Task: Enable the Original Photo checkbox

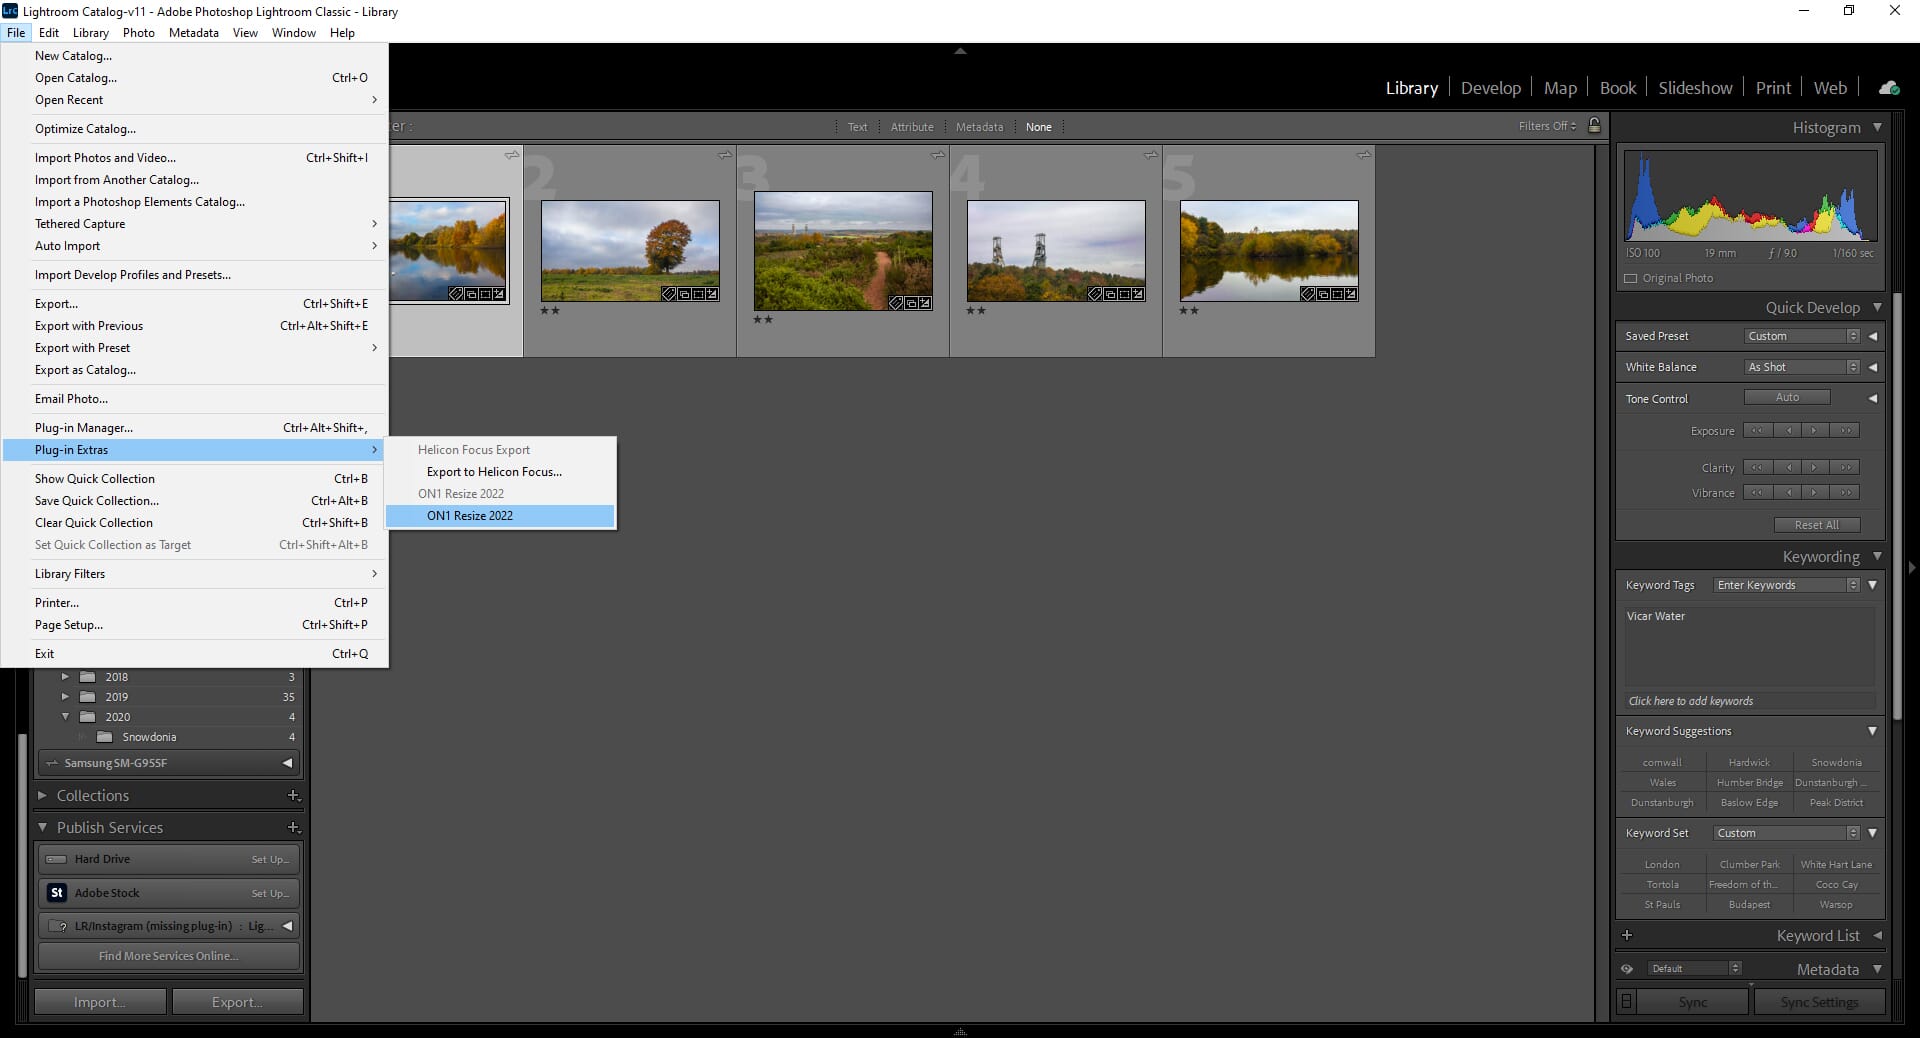Action: pos(1631,278)
